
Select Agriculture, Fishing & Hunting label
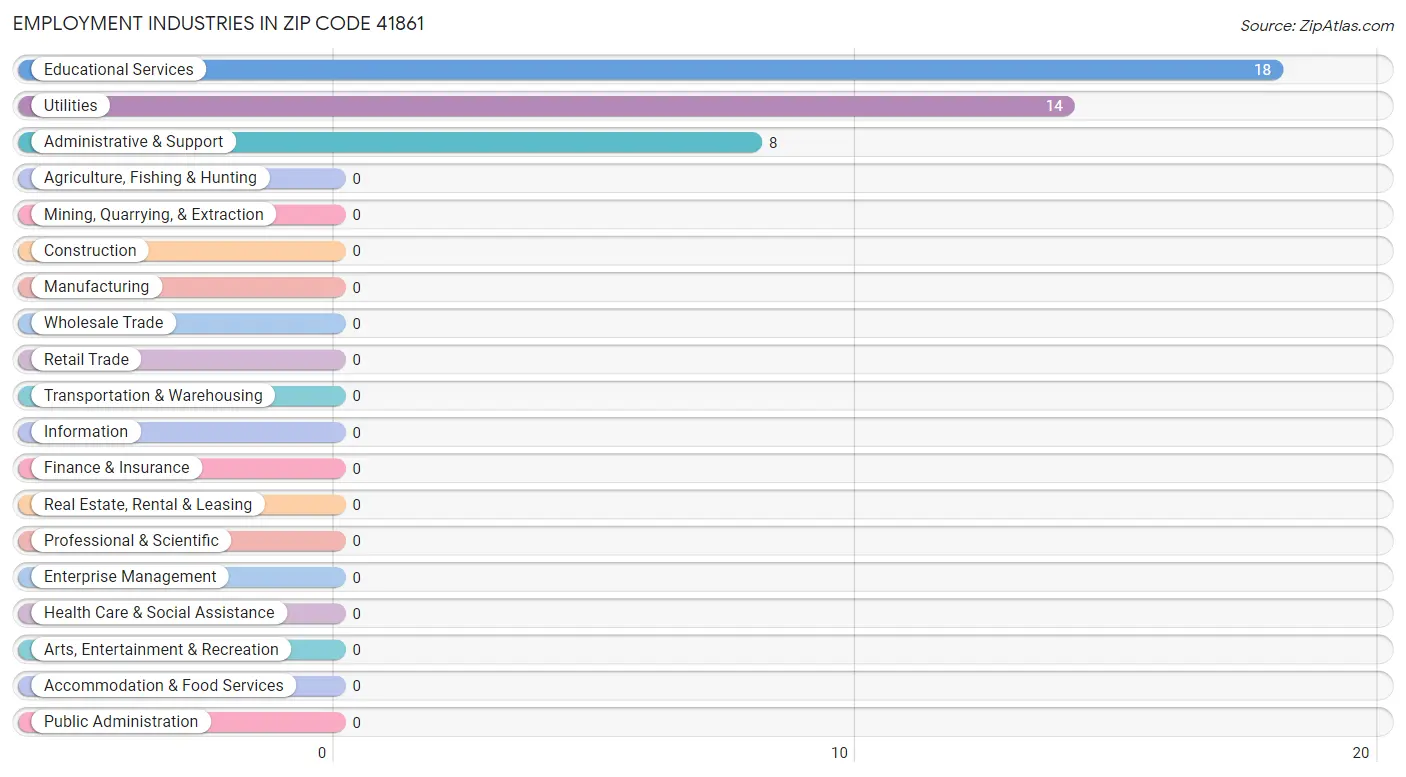tap(150, 178)
